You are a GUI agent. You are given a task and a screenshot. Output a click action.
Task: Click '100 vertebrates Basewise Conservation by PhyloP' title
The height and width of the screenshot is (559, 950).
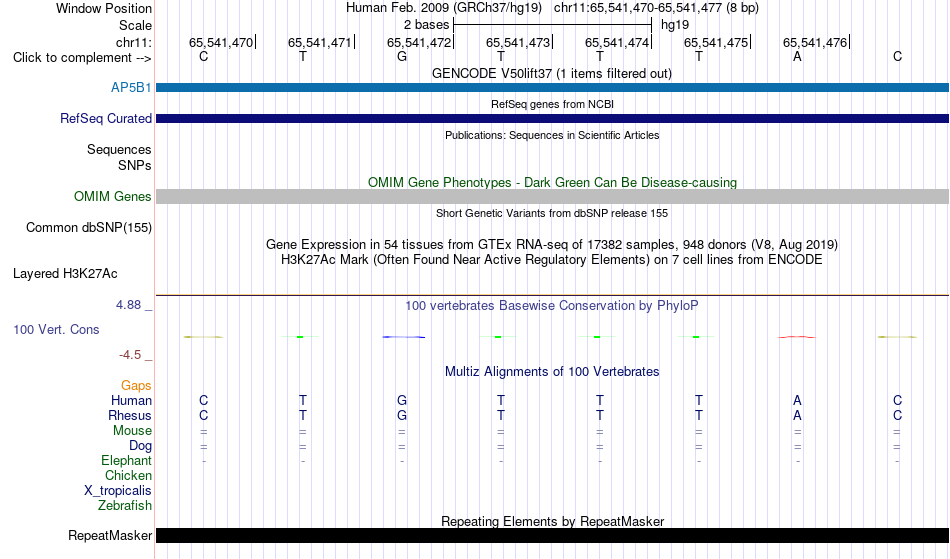pyautogui.click(x=552, y=305)
